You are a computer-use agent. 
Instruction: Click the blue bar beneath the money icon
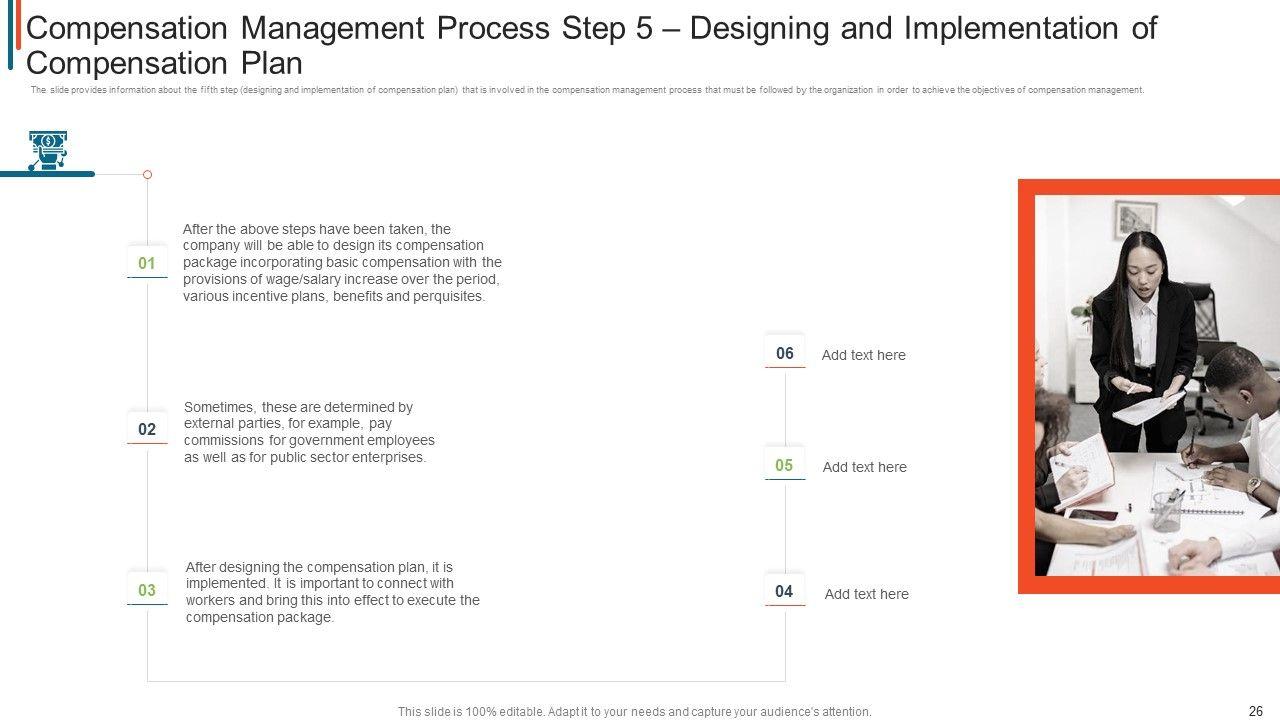(x=47, y=174)
